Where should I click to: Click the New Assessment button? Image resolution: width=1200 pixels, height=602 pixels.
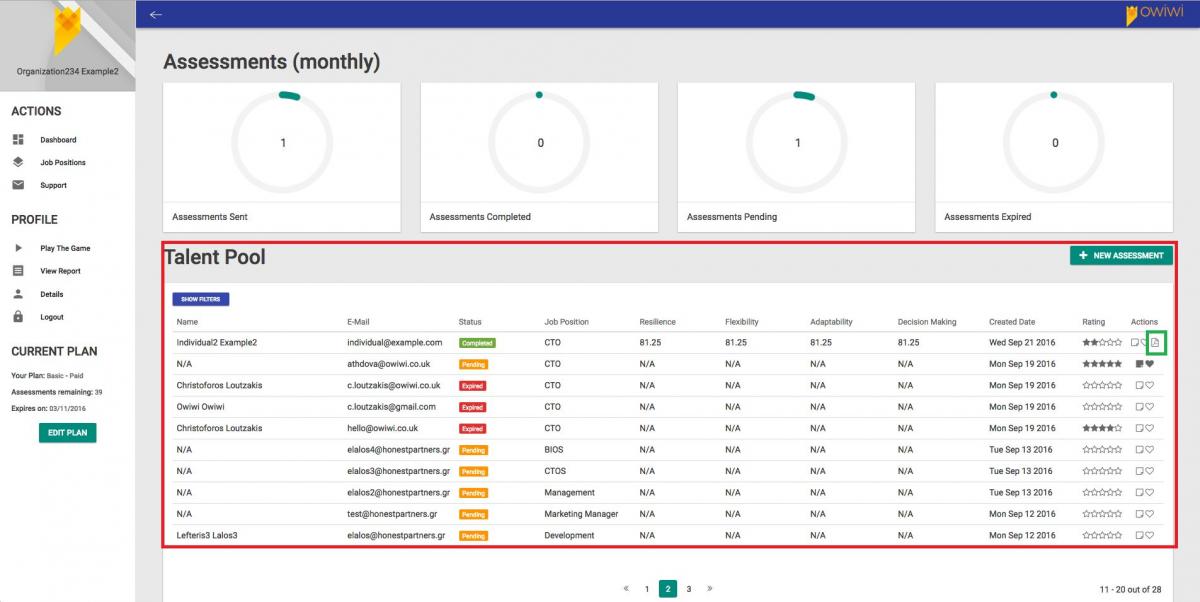coord(1121,256)
